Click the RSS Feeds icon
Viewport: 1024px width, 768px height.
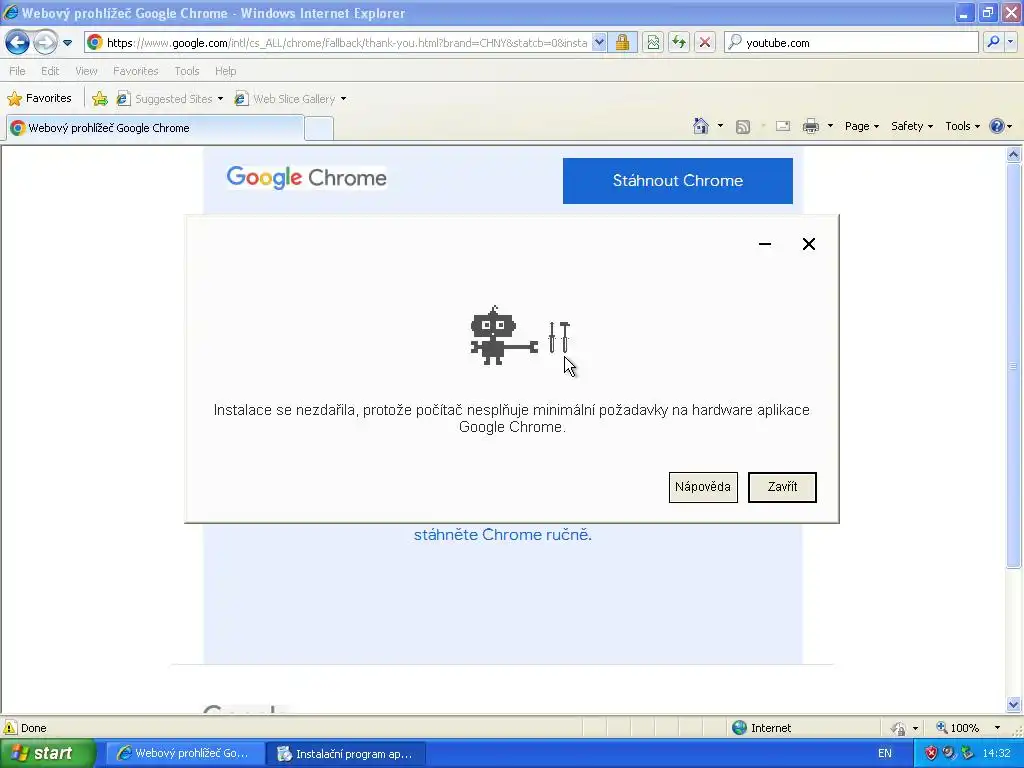tap(743, 127)
